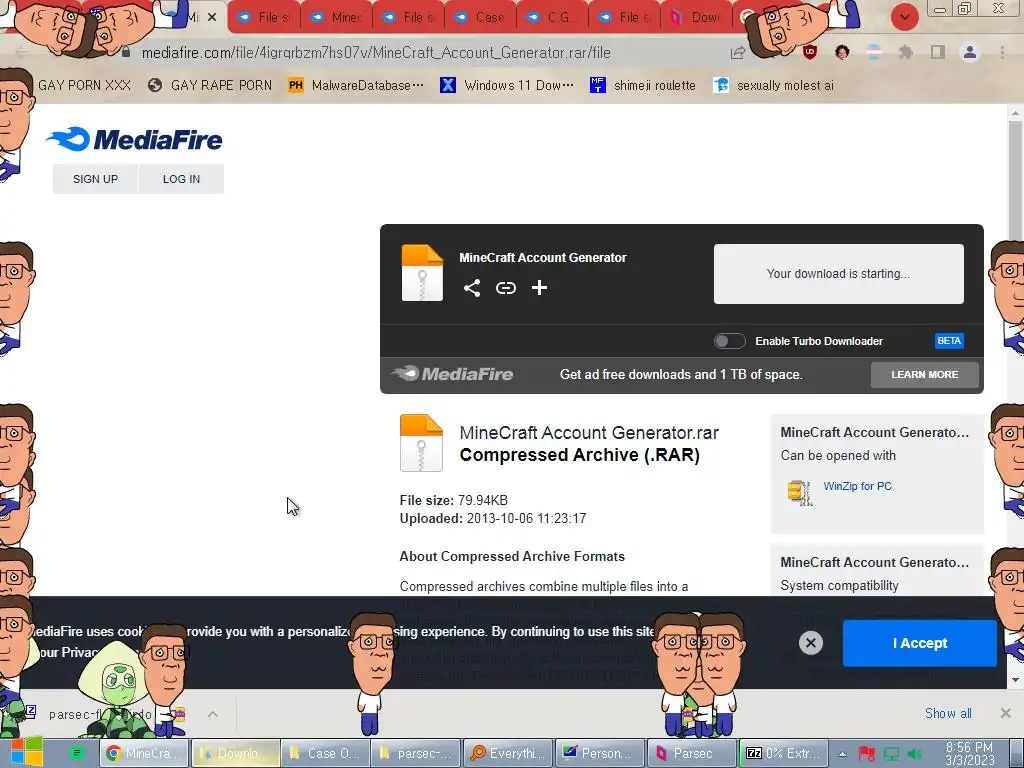Screen dimensions: 1024x768
Task: Open the parsec file in downloads bar
Action: pos(104,714)
